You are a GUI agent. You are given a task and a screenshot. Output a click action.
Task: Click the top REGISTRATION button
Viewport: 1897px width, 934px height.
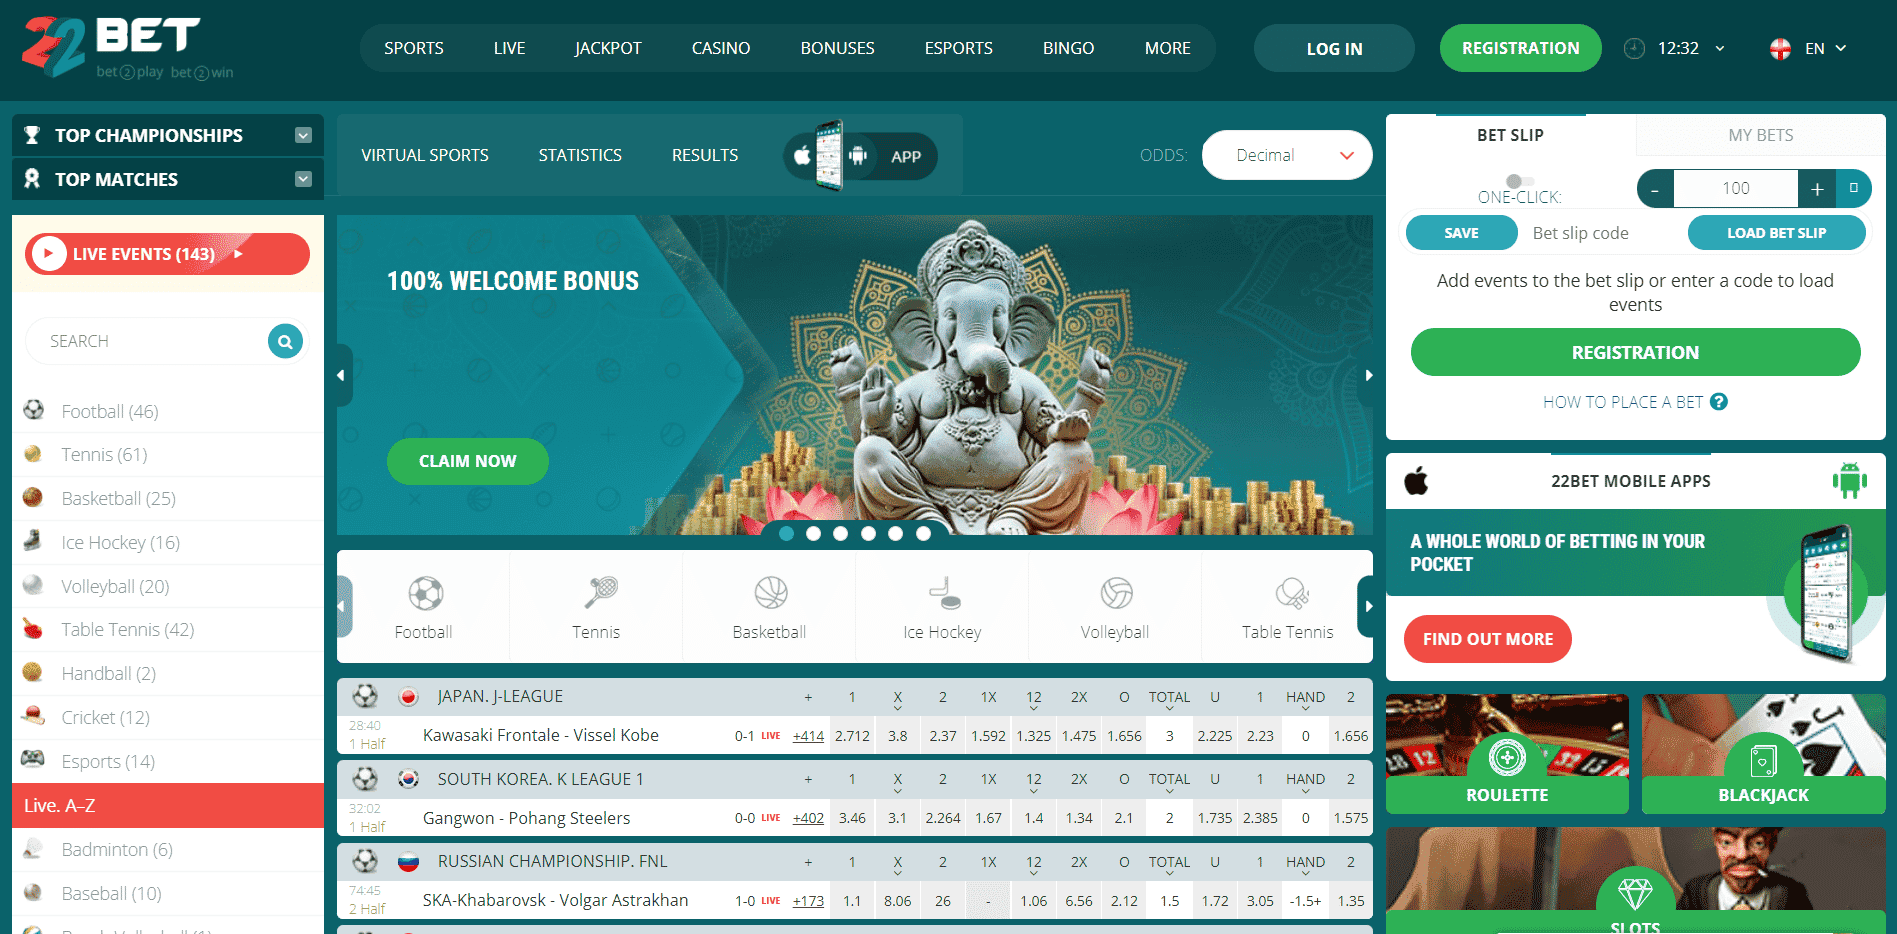pyautogui.click(x=1520, y=48)
